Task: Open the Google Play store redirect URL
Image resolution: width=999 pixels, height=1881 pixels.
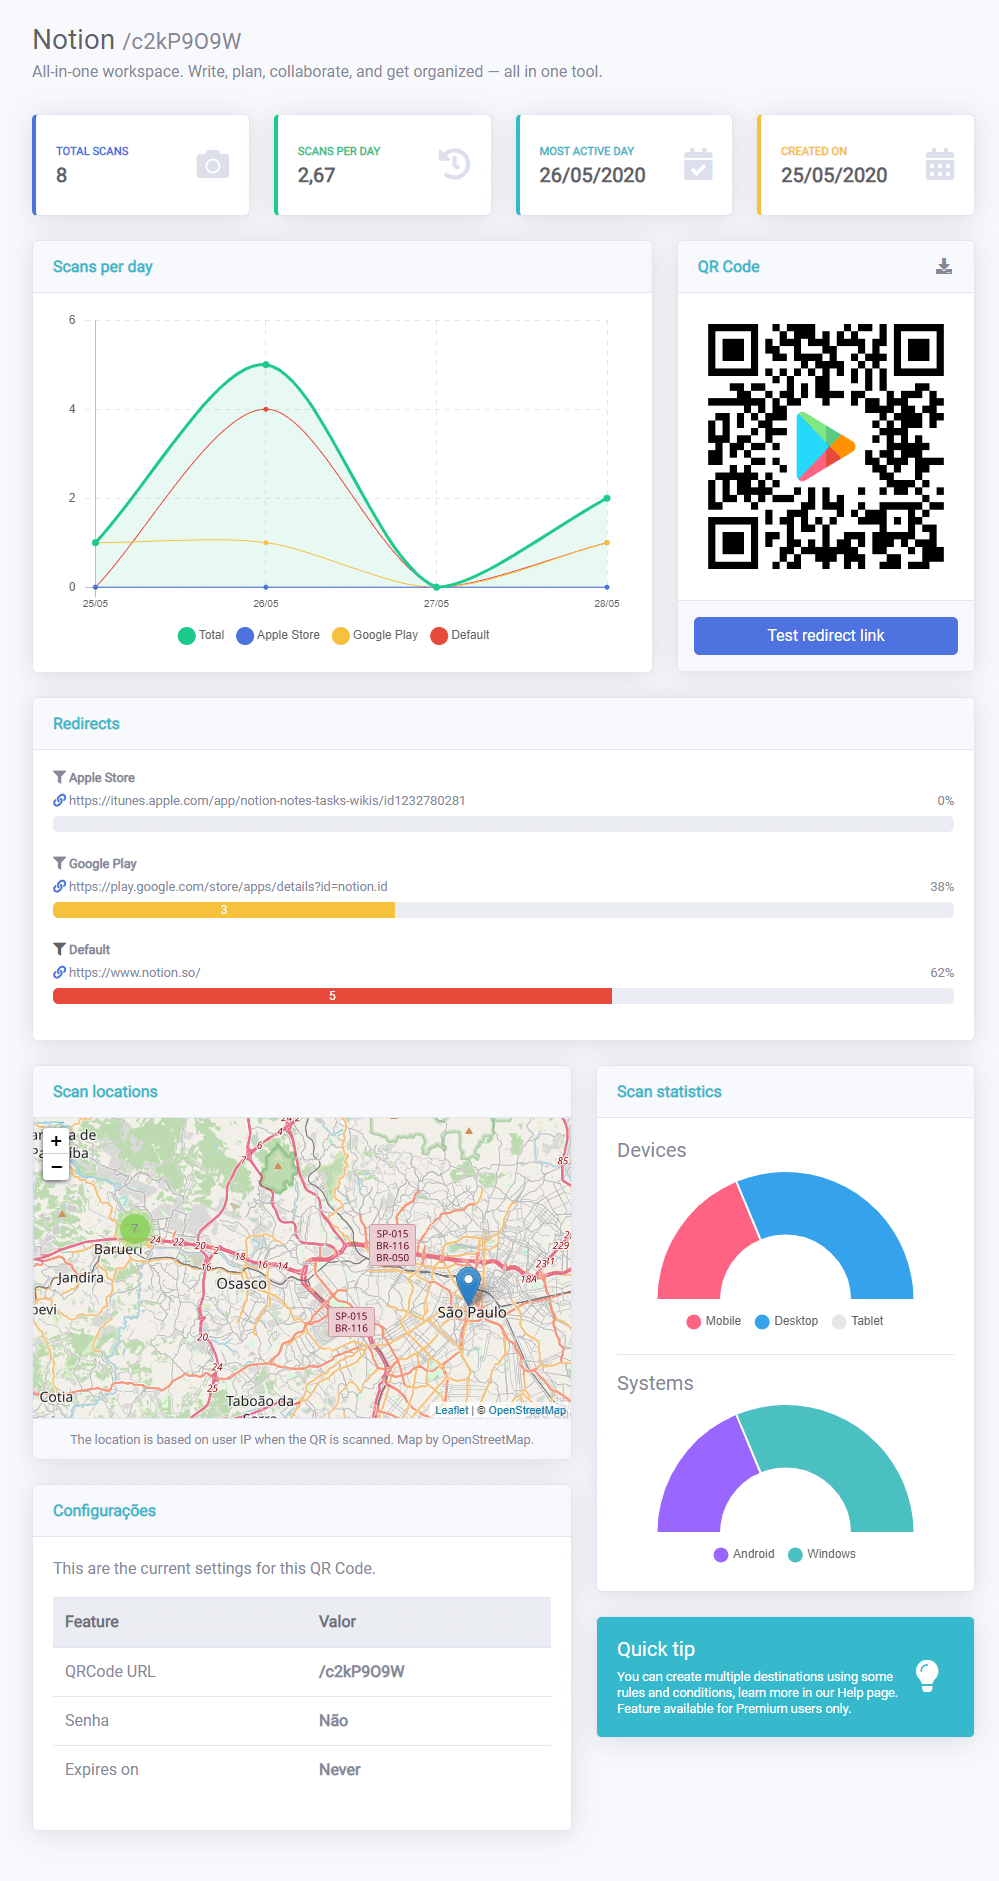Action: [228, 887]
